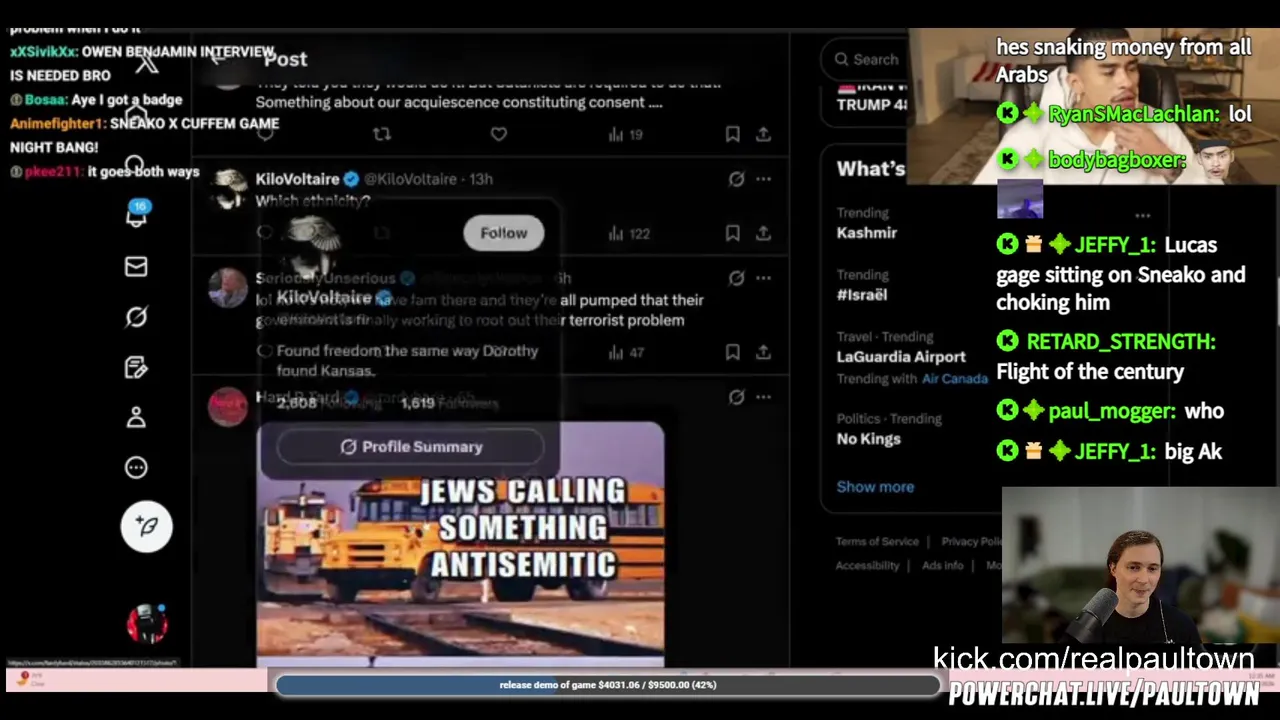Bookmark the KiloVoltaire reply
Viewport: 1280px width, 720px height.
tap(732, 233)
